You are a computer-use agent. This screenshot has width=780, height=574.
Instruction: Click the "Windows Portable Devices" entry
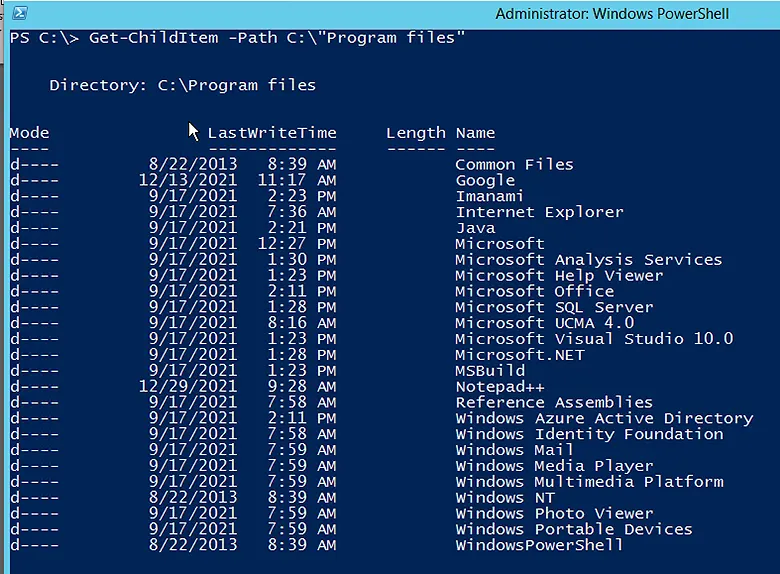pyautogui.click(x=574, y=529)
